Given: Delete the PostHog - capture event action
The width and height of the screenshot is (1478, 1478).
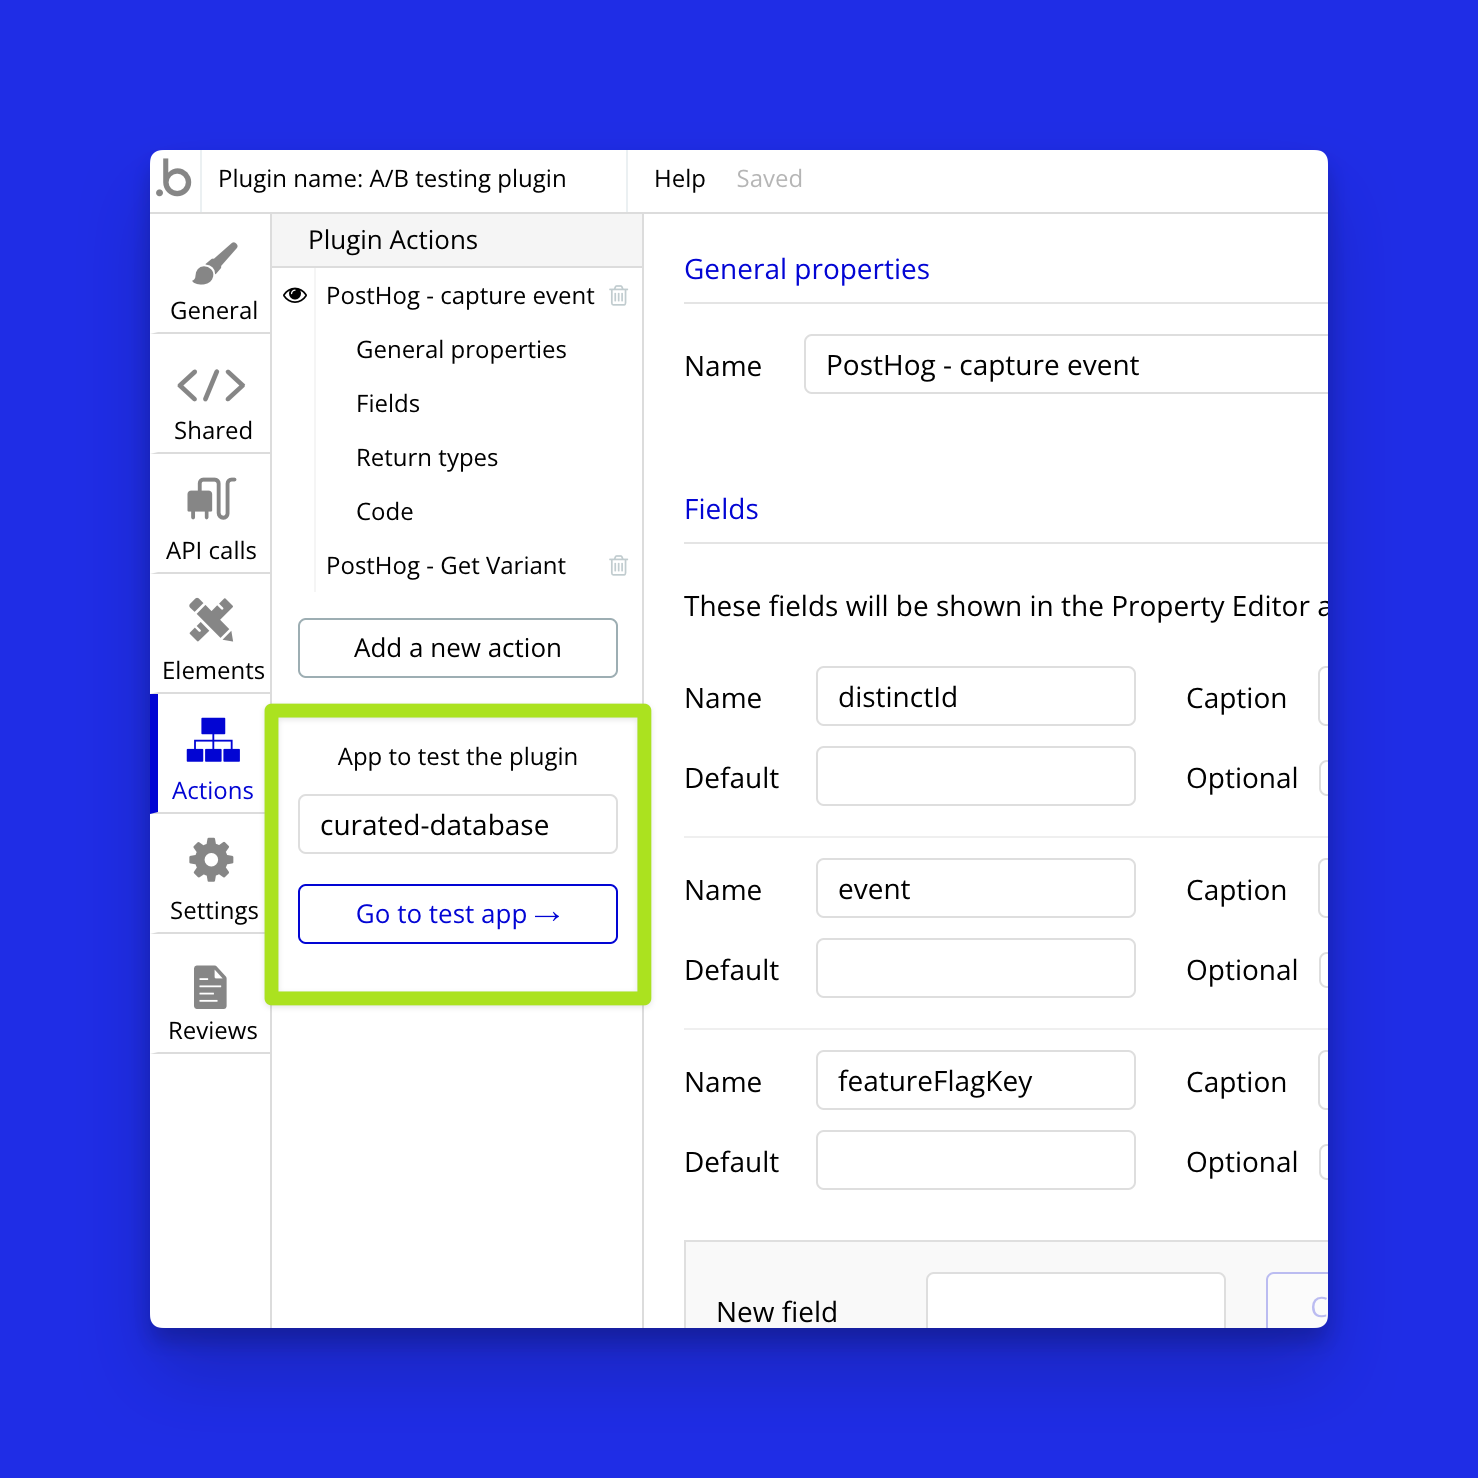Looking at the screenshot, I should coord(619,296).
